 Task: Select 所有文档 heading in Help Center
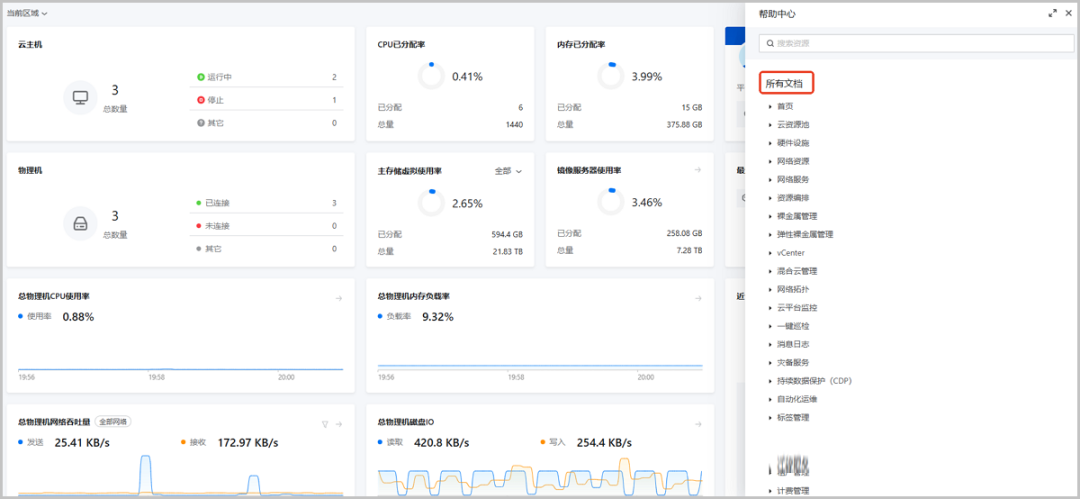(784, 83)
